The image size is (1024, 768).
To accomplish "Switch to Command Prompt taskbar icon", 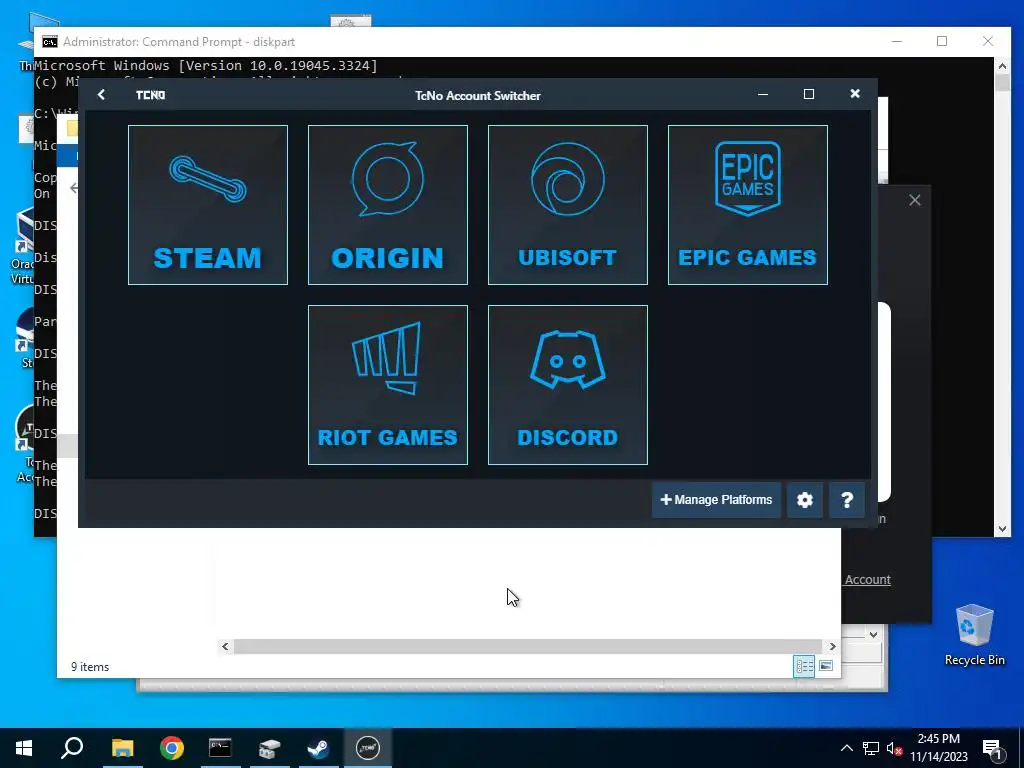I will click(220, 748).
